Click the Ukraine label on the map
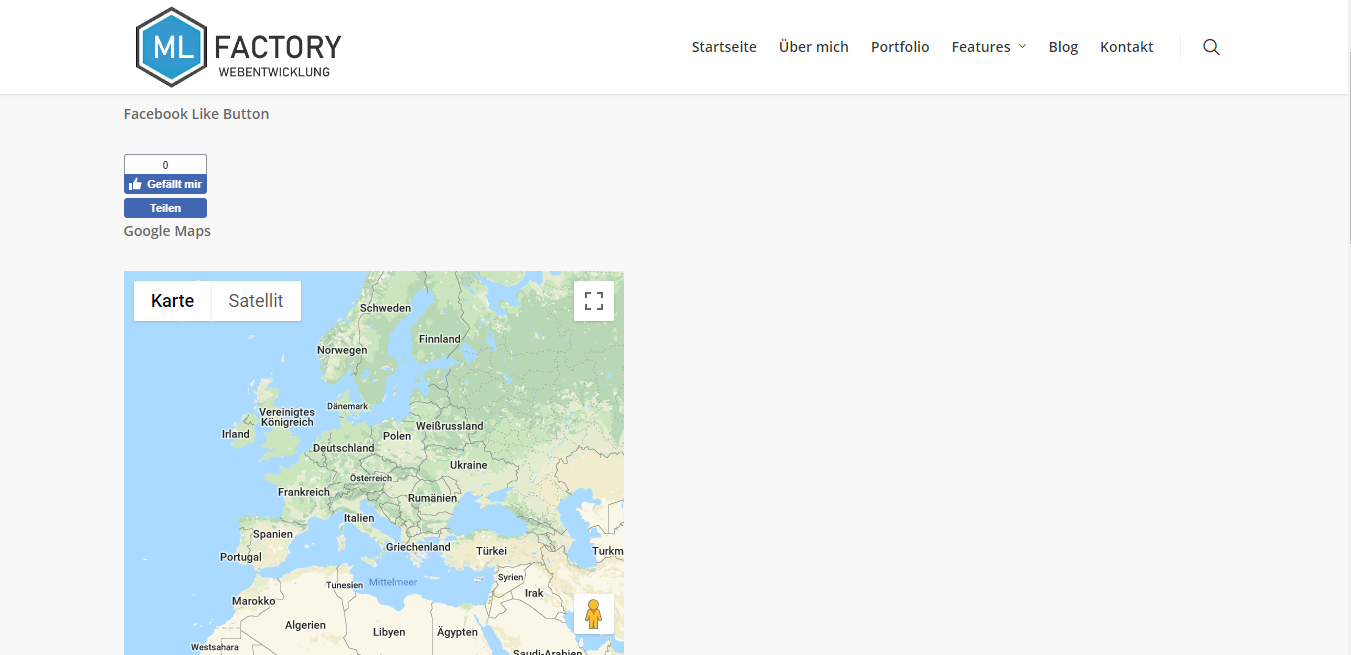This screenshot has width=1351, height=655. pos(468,465)
